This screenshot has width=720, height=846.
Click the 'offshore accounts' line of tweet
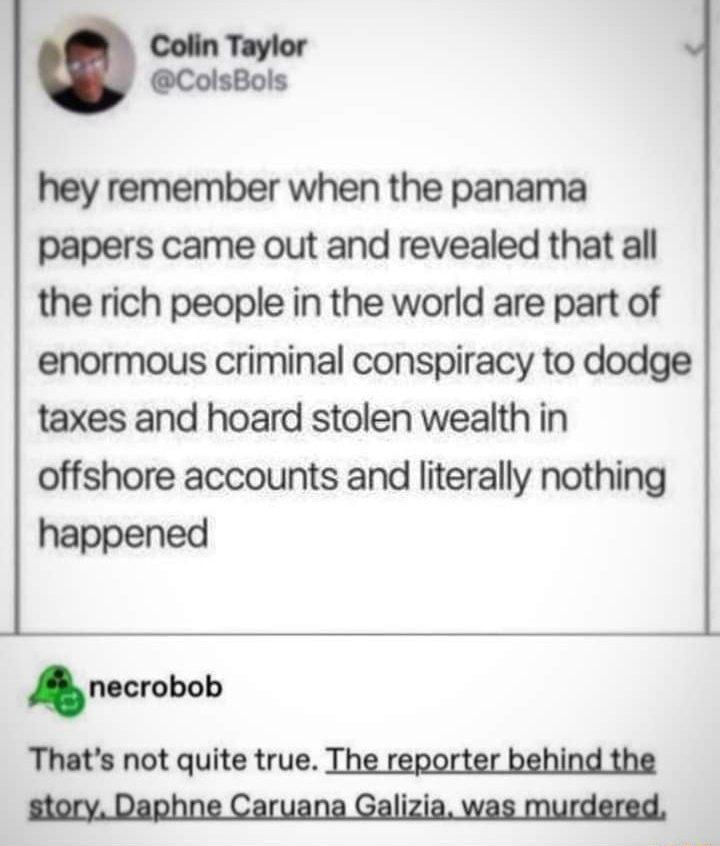[x=352, y=476]
